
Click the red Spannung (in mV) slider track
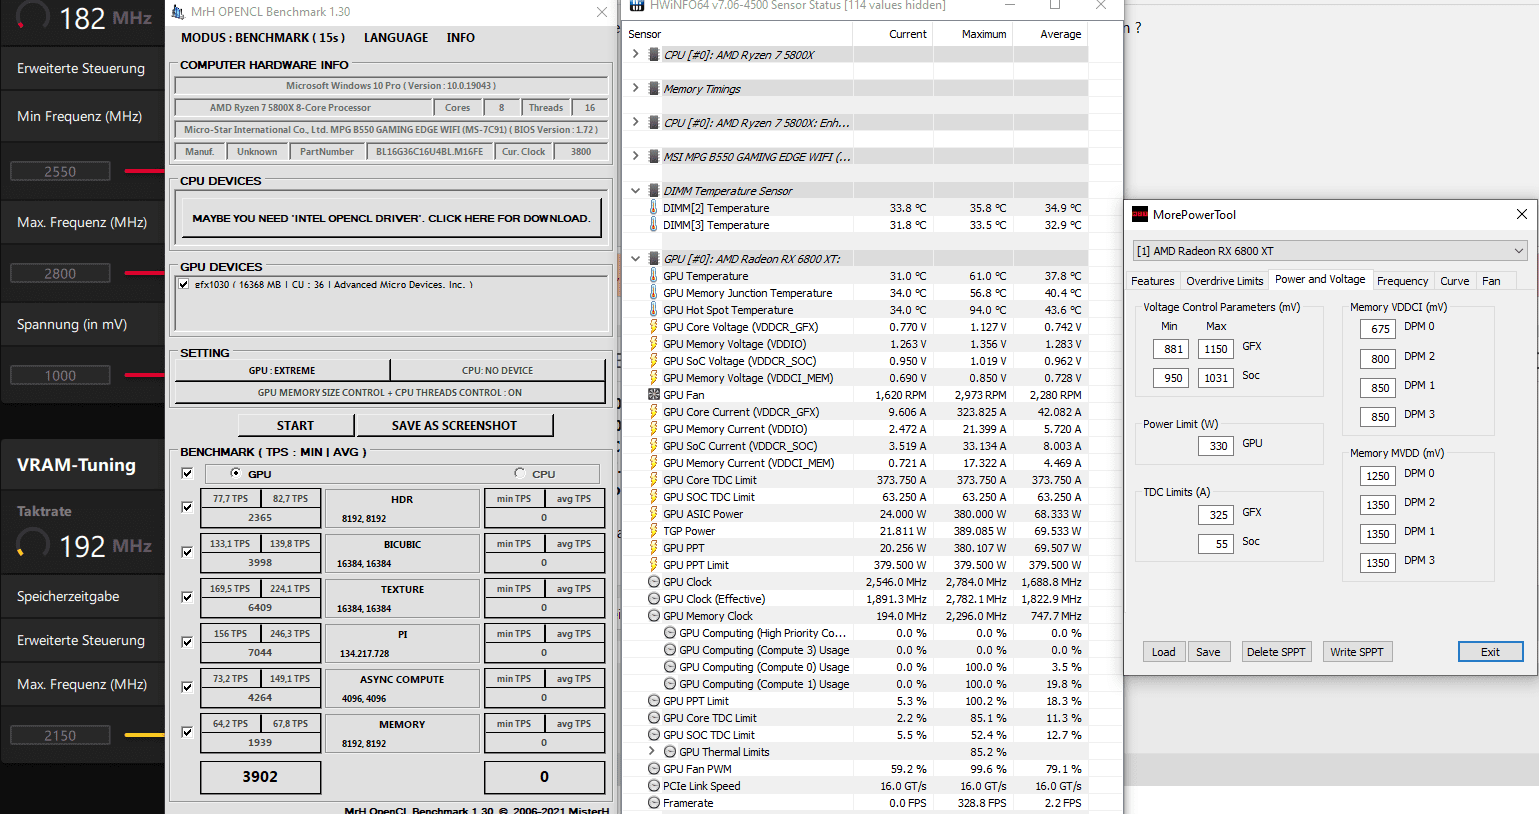[x=144, y=375]
